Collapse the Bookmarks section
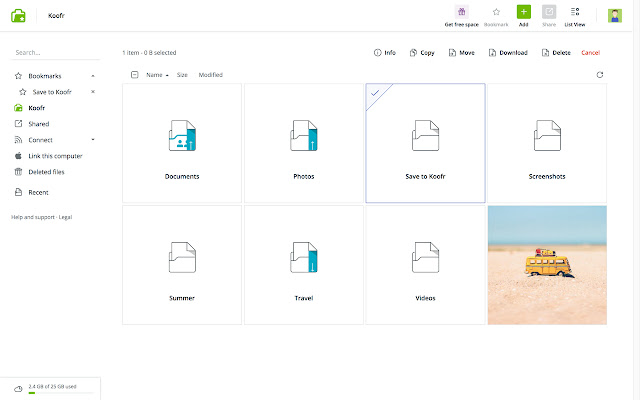640x400 pixels. click(x=93, y=76)
